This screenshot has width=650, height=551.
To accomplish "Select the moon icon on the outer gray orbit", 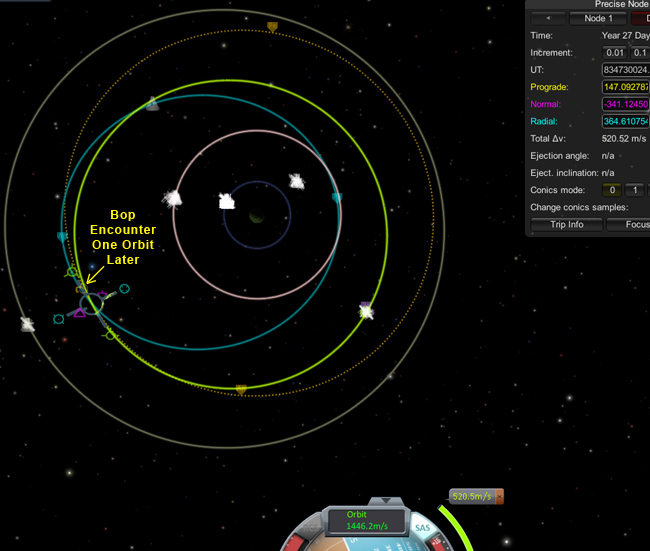I will click(x=27, y=324).
